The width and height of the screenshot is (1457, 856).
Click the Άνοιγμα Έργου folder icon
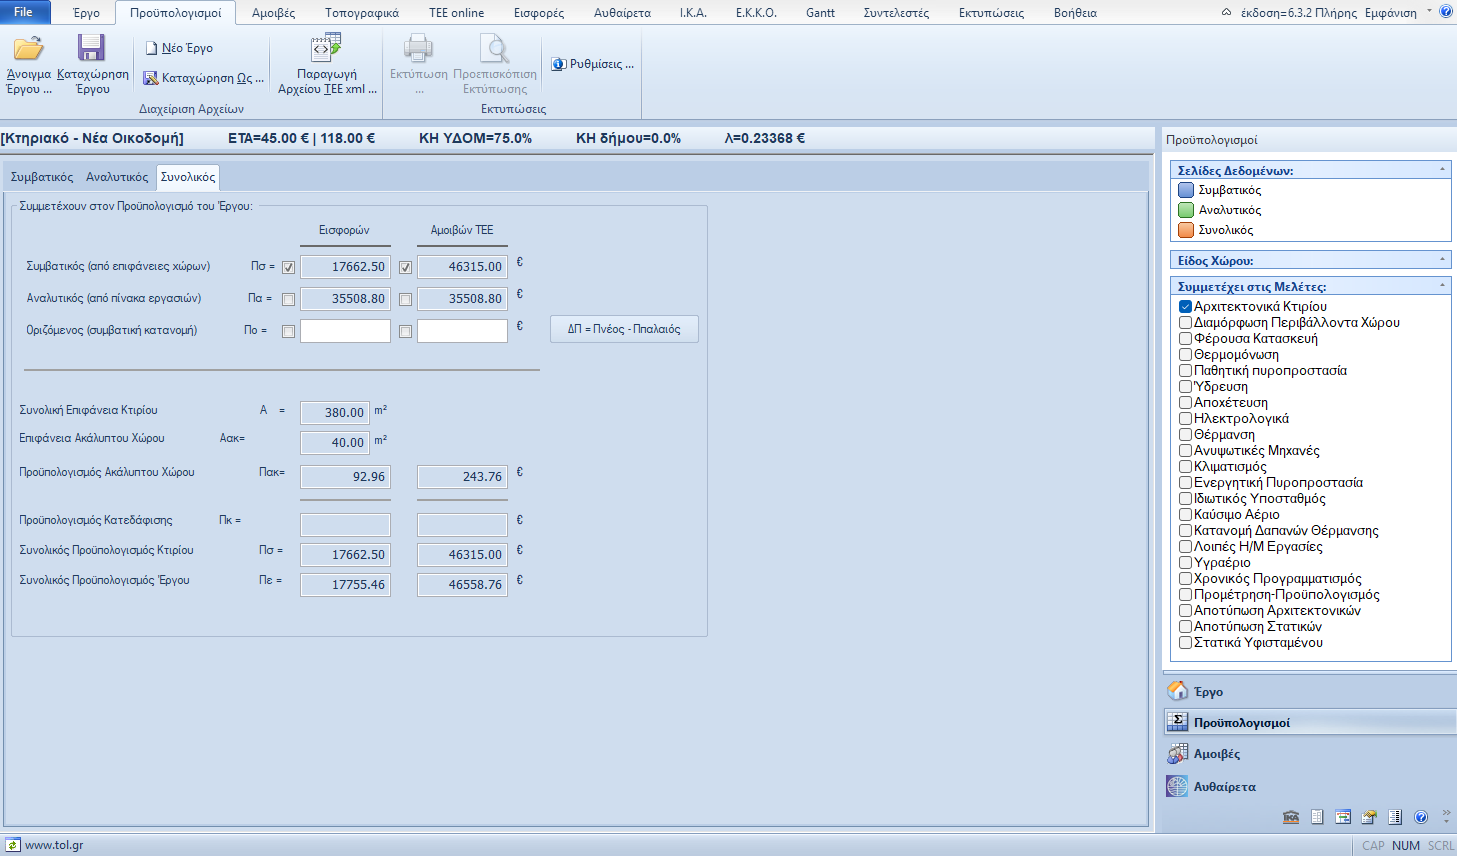(28, 48)
